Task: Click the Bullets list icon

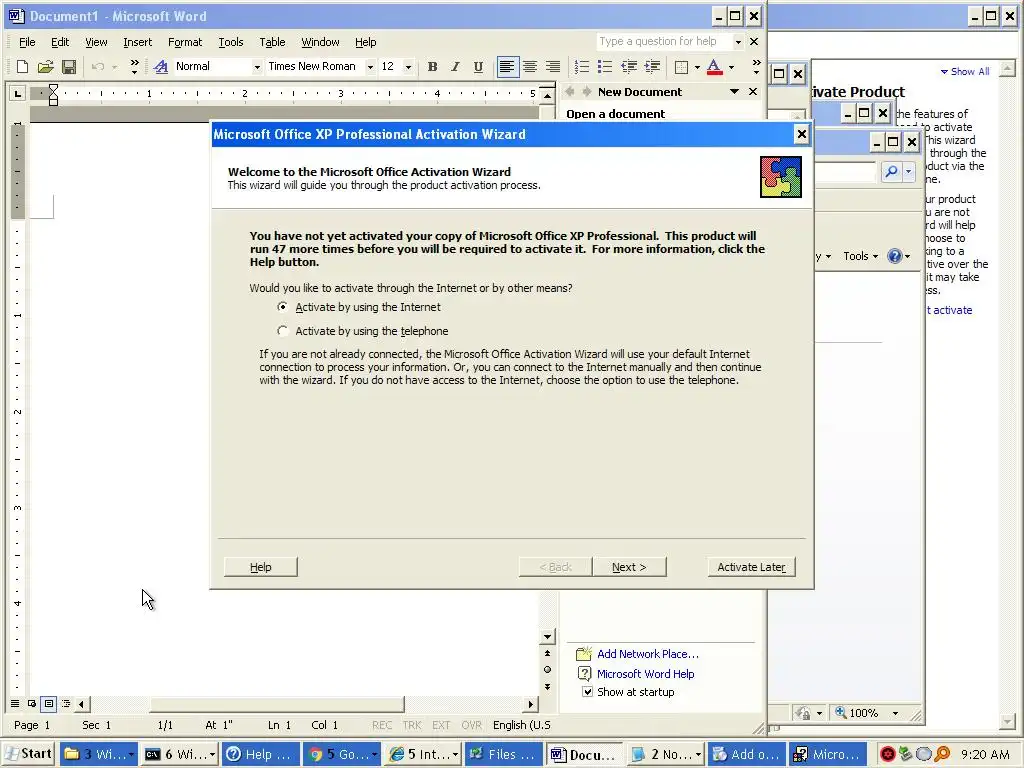Action: point(605,67)
